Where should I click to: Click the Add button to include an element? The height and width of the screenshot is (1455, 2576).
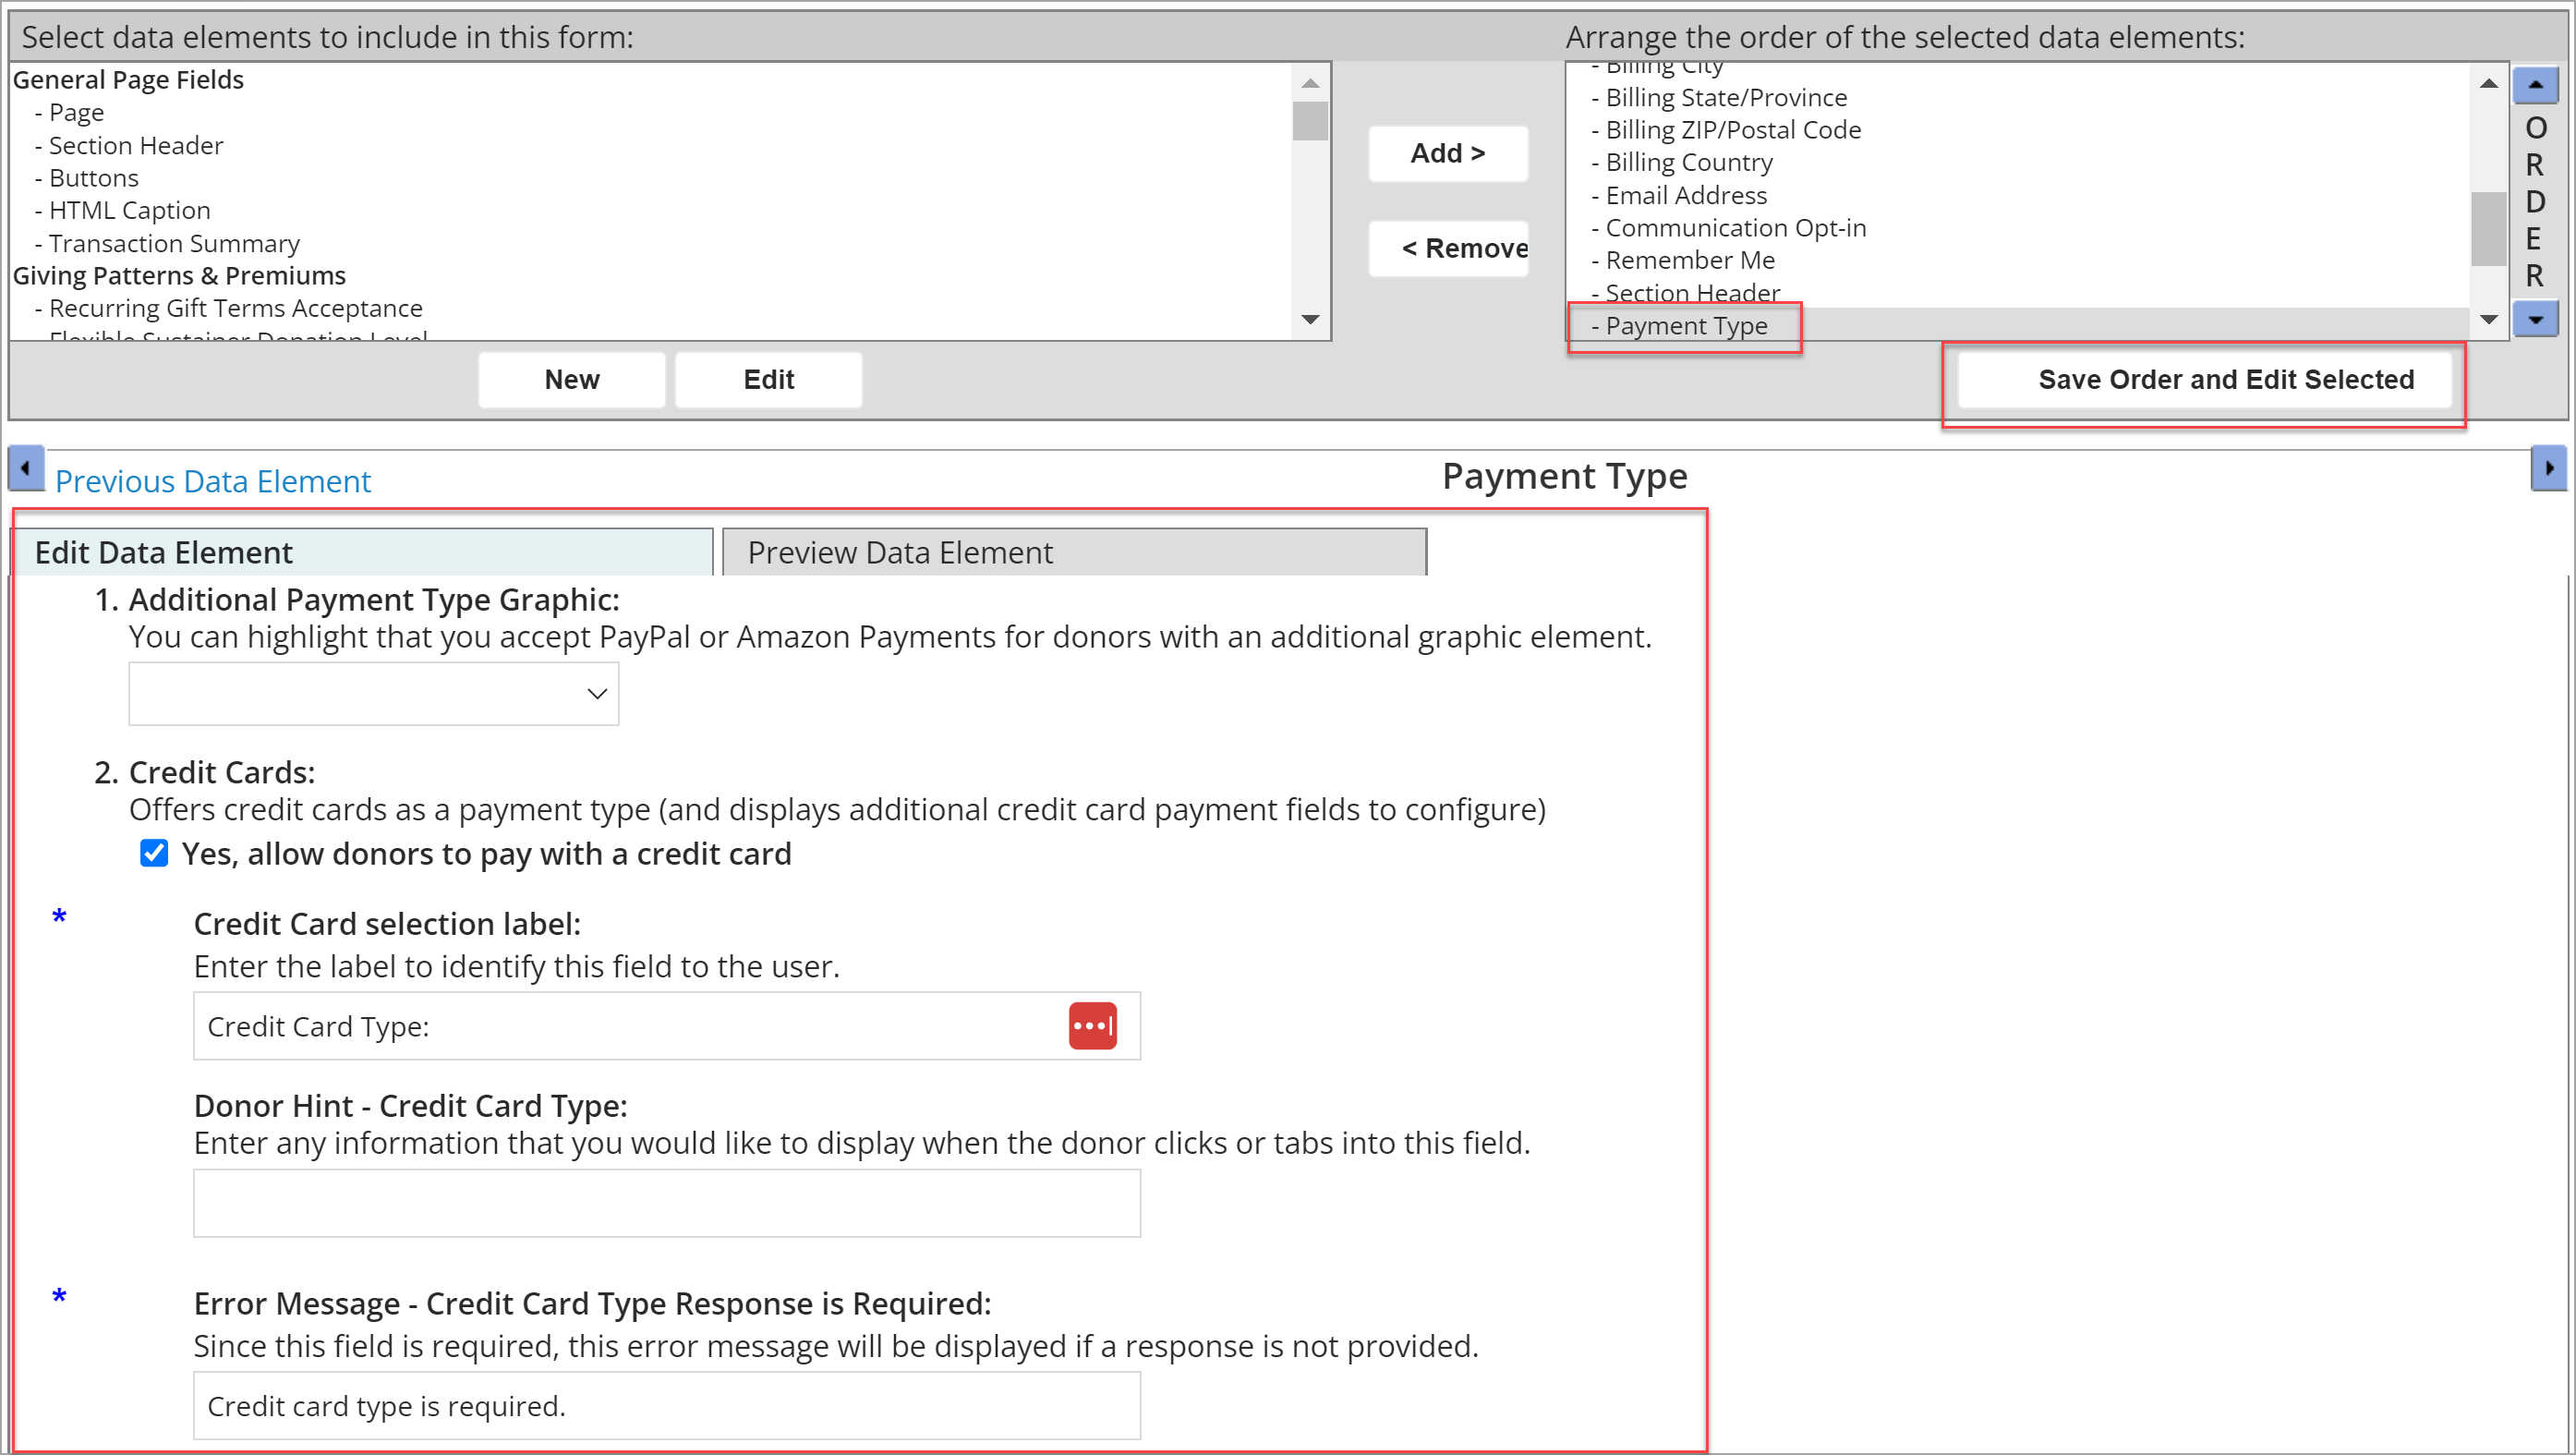point(1447,153)
